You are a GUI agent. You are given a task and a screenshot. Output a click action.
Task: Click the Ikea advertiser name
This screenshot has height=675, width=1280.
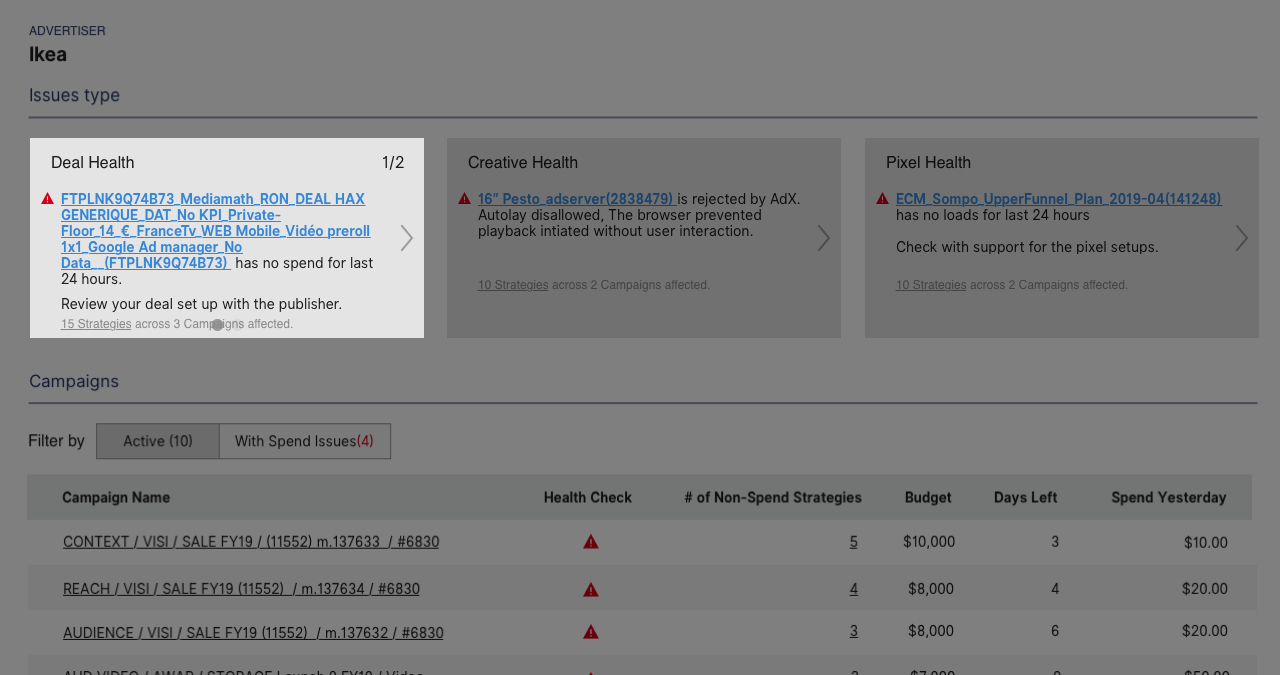(x=48, y=54)
